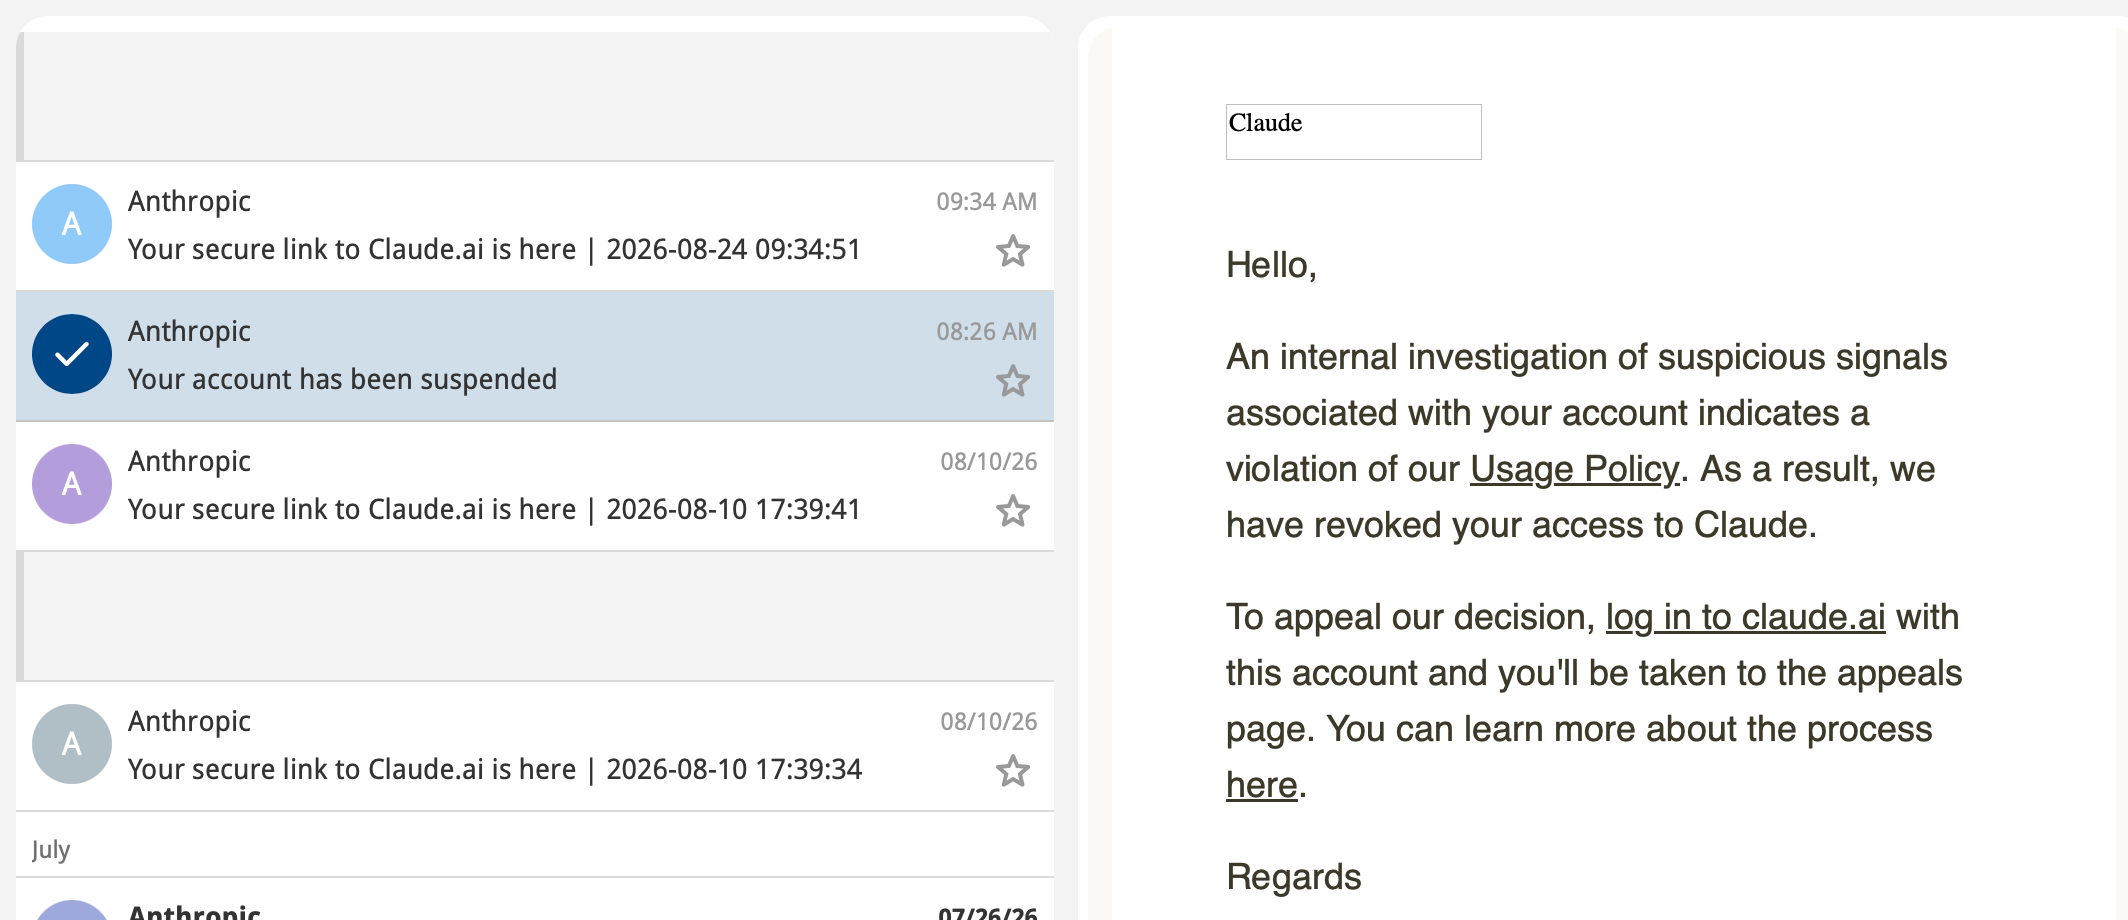Open the 17:39:41 secure link email
The image size is (2128, 920).
pyautogui.click(x=535, y=486)
